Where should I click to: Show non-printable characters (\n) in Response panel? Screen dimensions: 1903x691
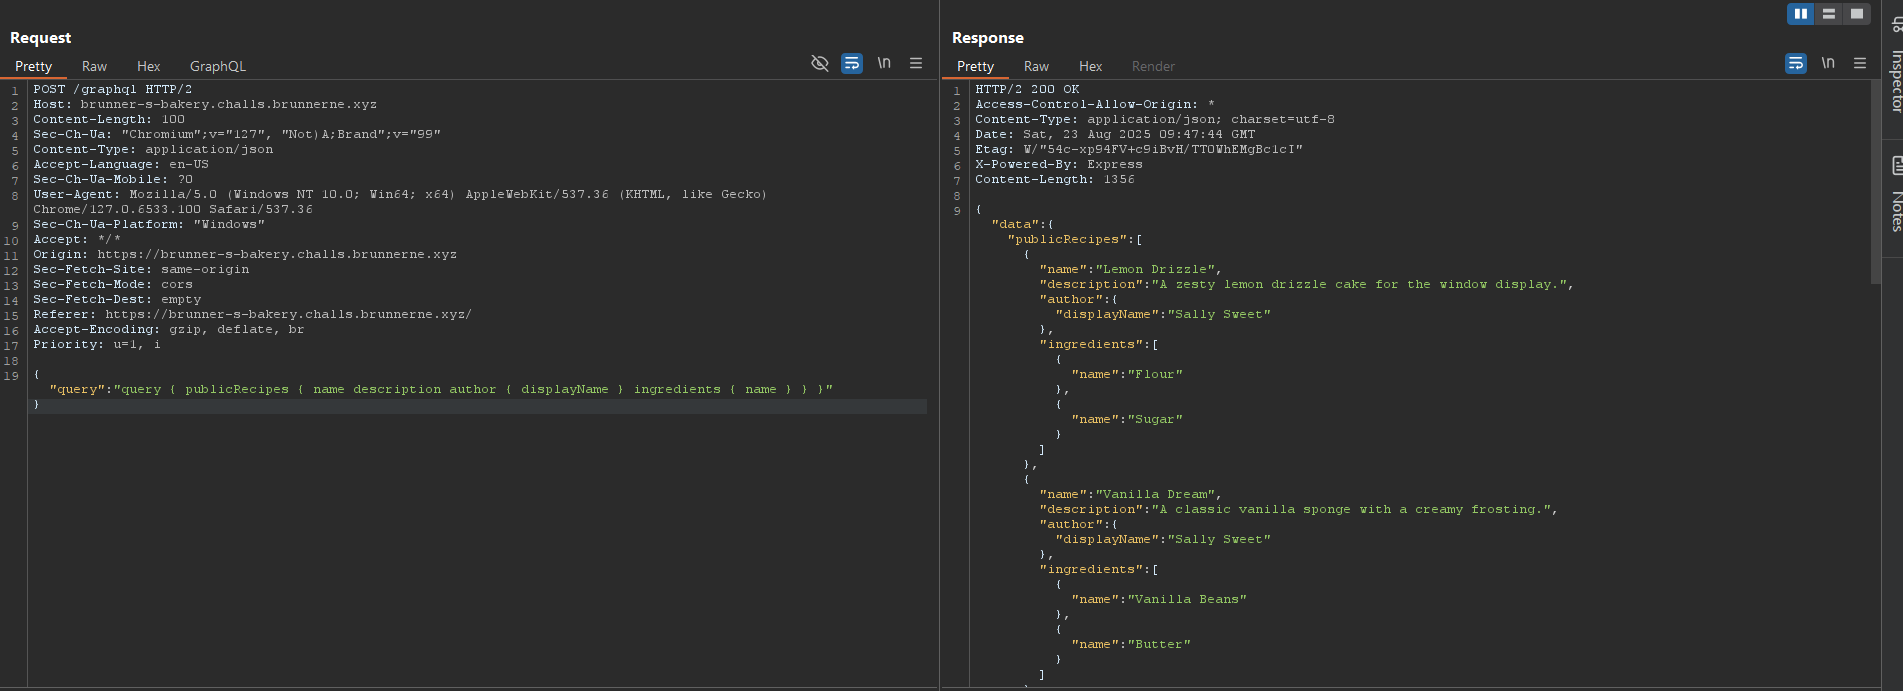click(x=1828, y=63)
